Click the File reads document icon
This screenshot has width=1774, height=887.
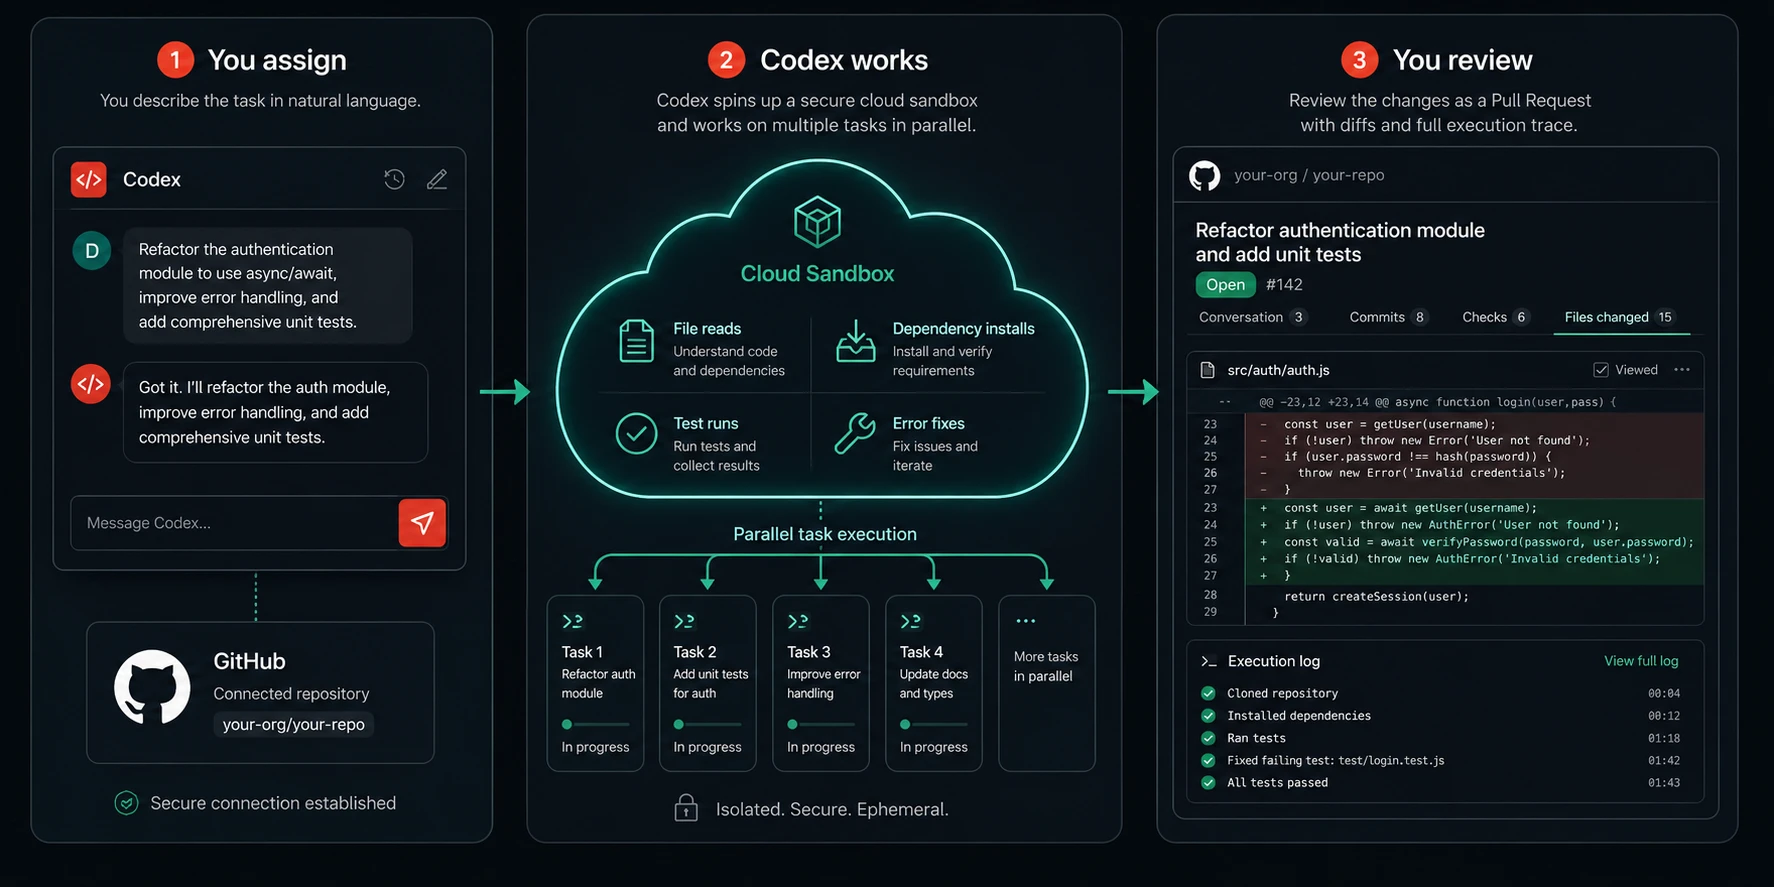[636, 341]
